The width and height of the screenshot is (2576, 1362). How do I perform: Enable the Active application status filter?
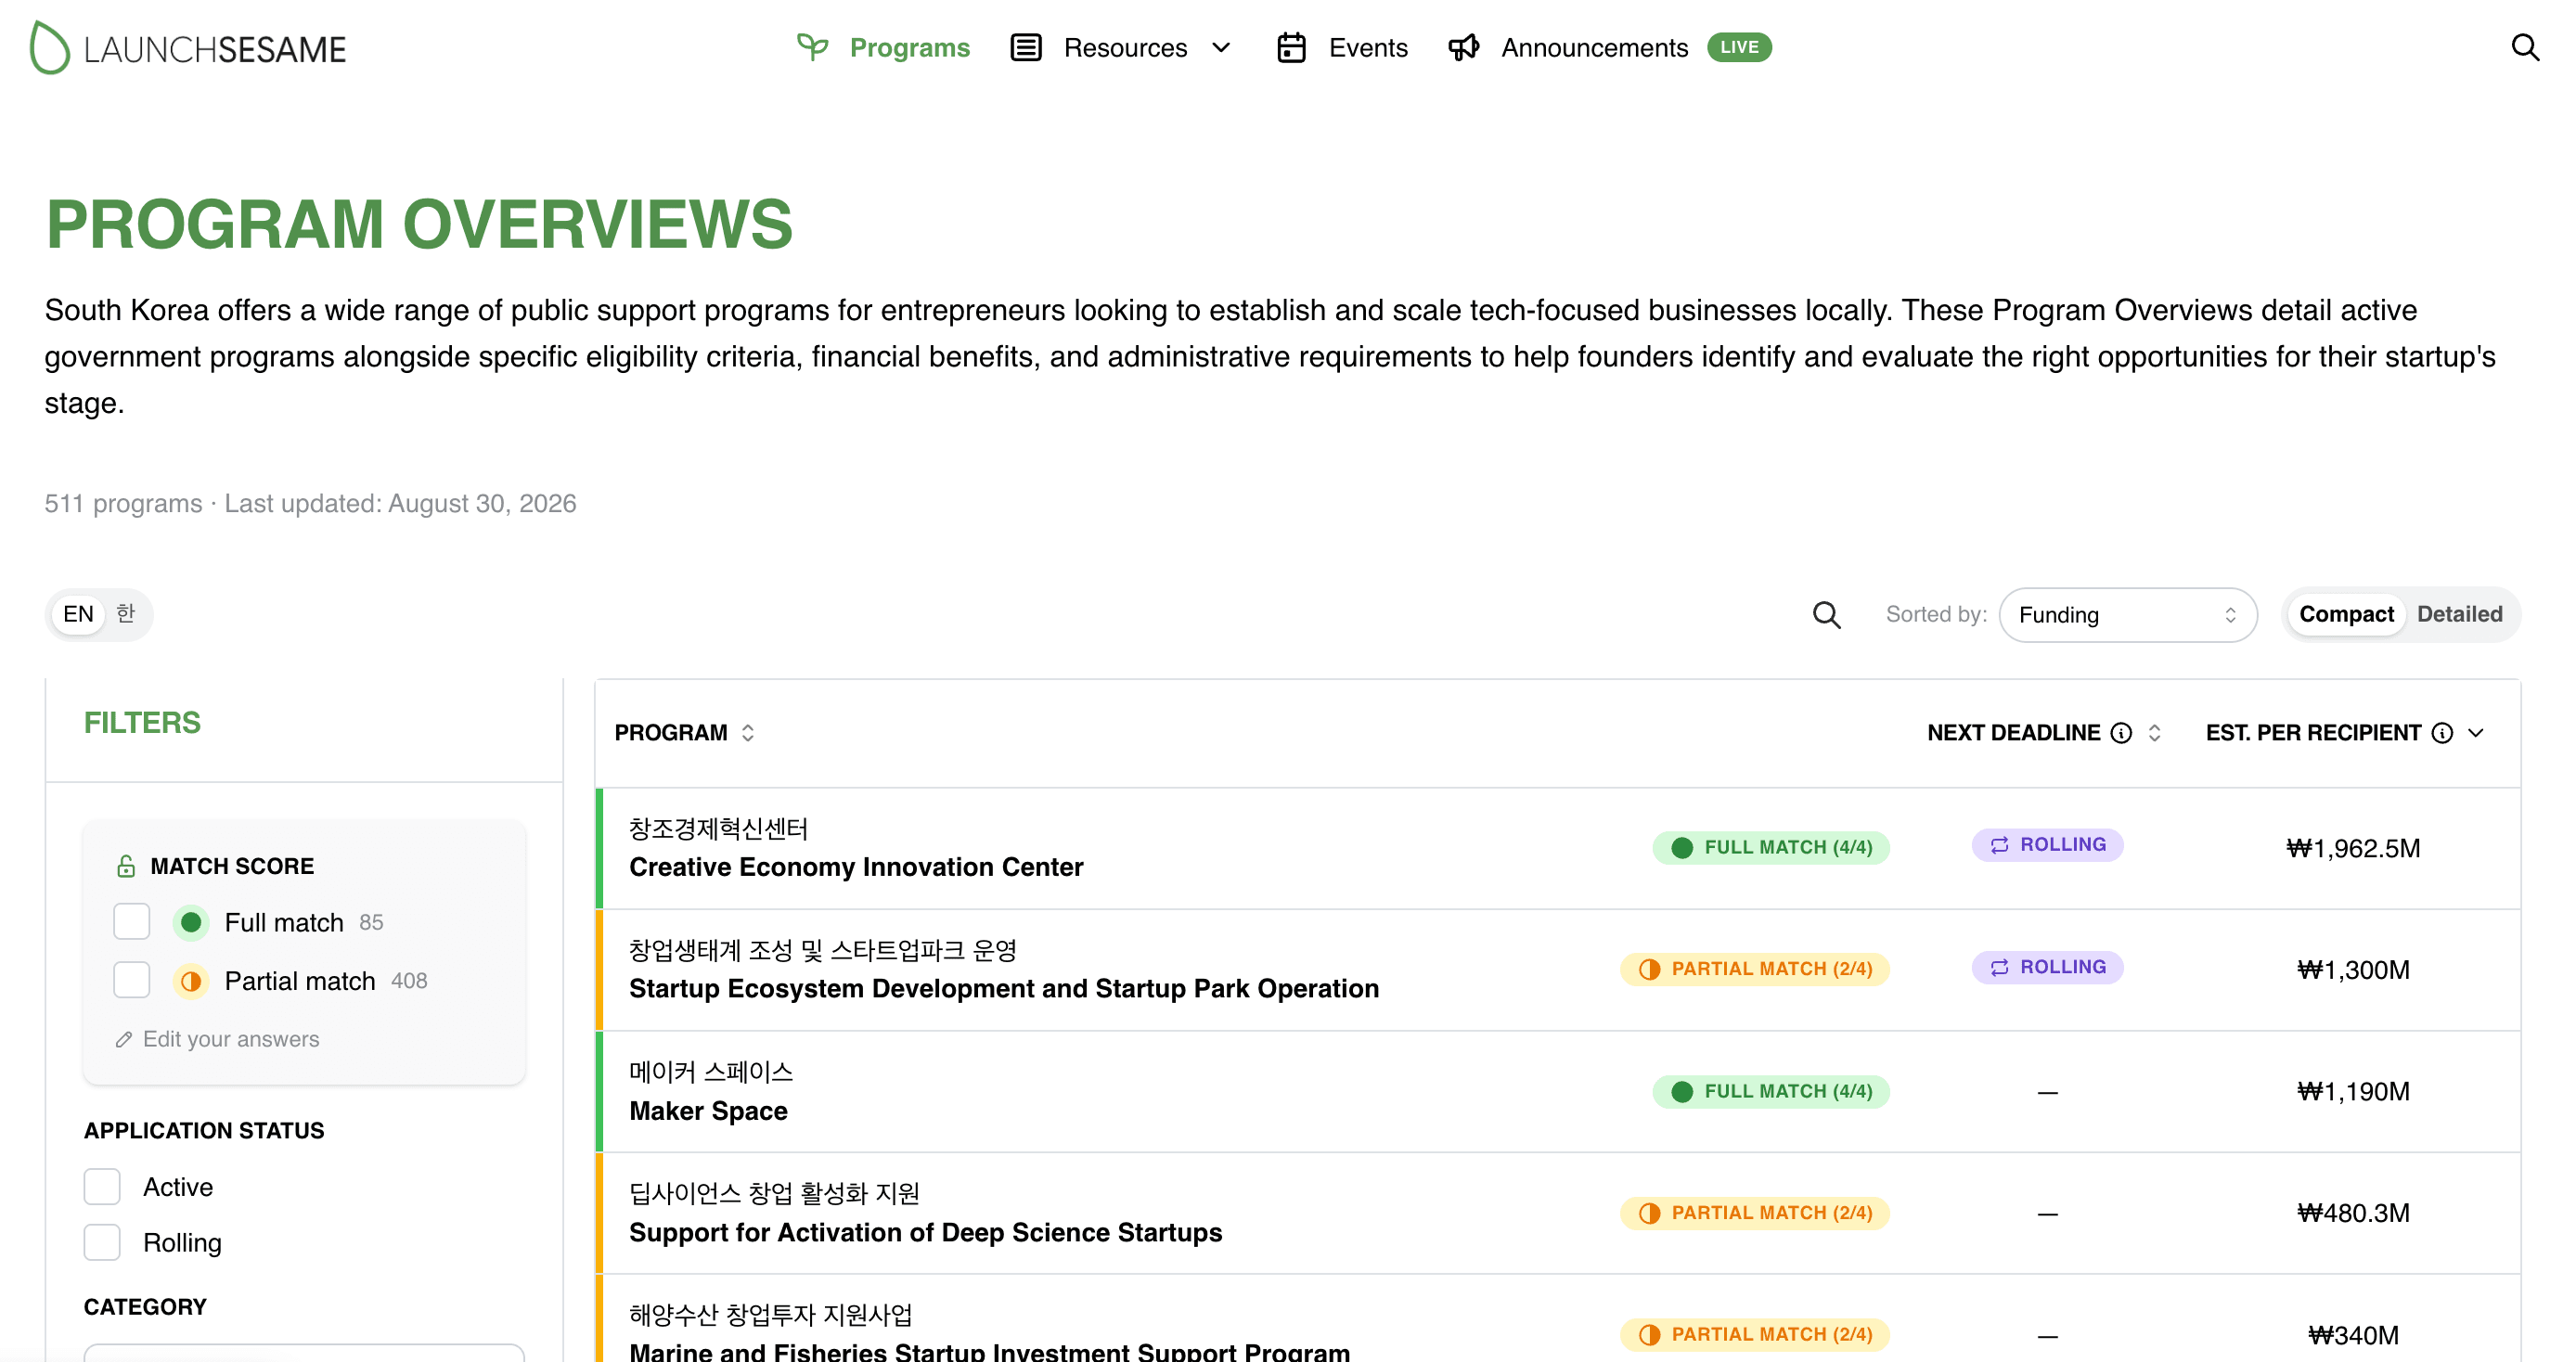[x=102, y=1187]
